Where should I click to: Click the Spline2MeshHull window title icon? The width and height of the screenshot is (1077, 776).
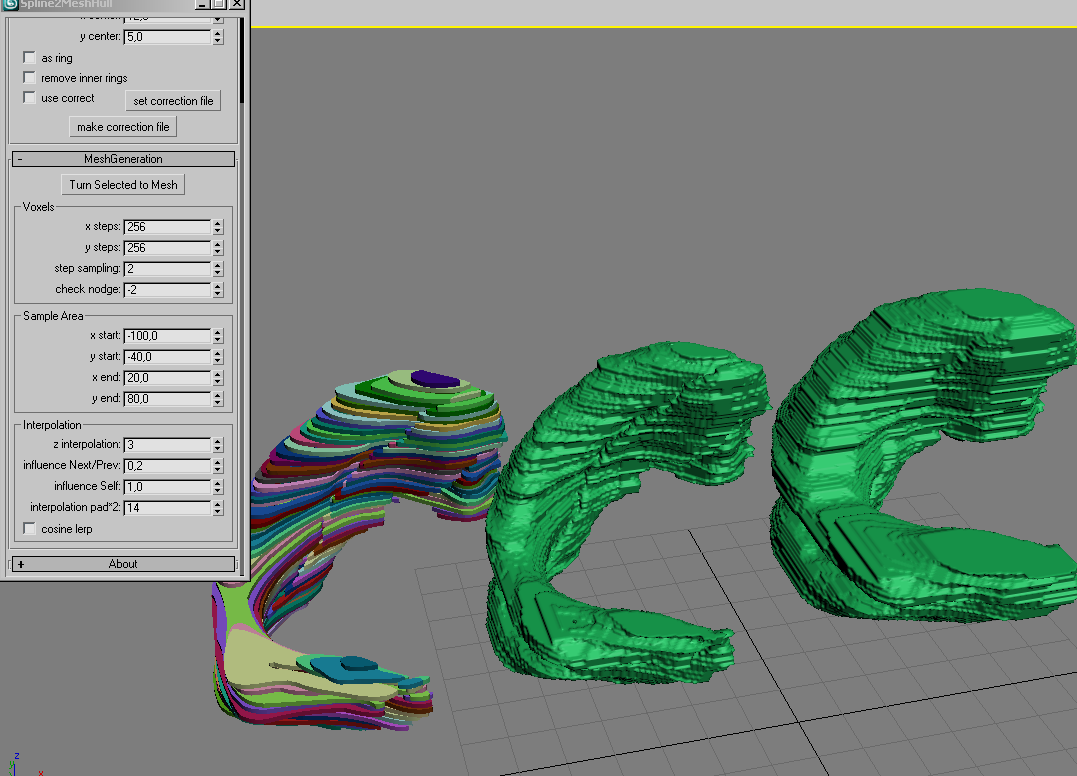coord(9,4)
